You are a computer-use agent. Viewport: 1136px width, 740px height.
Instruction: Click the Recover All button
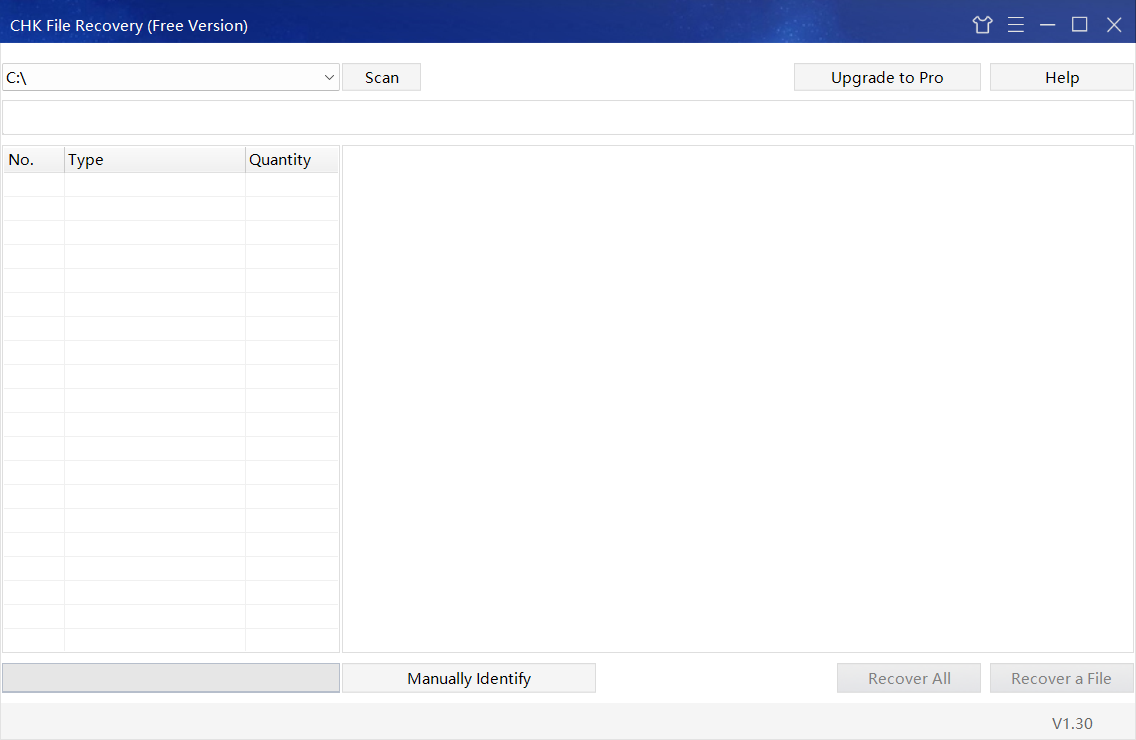point(909,678)
